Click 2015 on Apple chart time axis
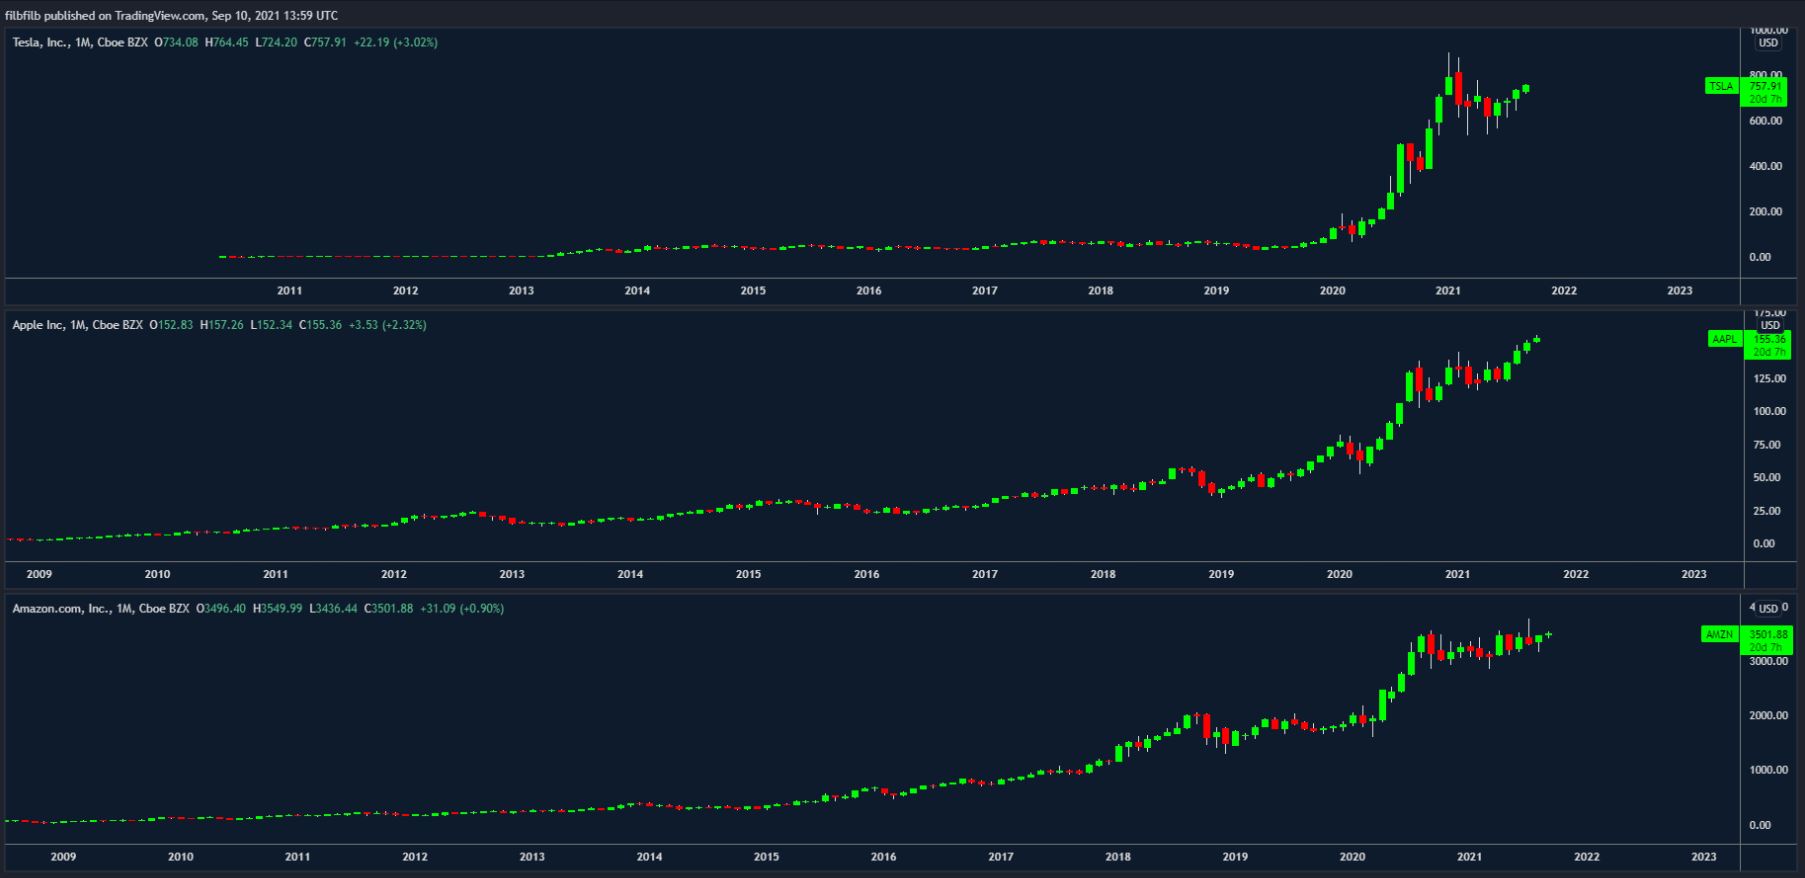Screen dimensions: 1805x878 point(748,574)
